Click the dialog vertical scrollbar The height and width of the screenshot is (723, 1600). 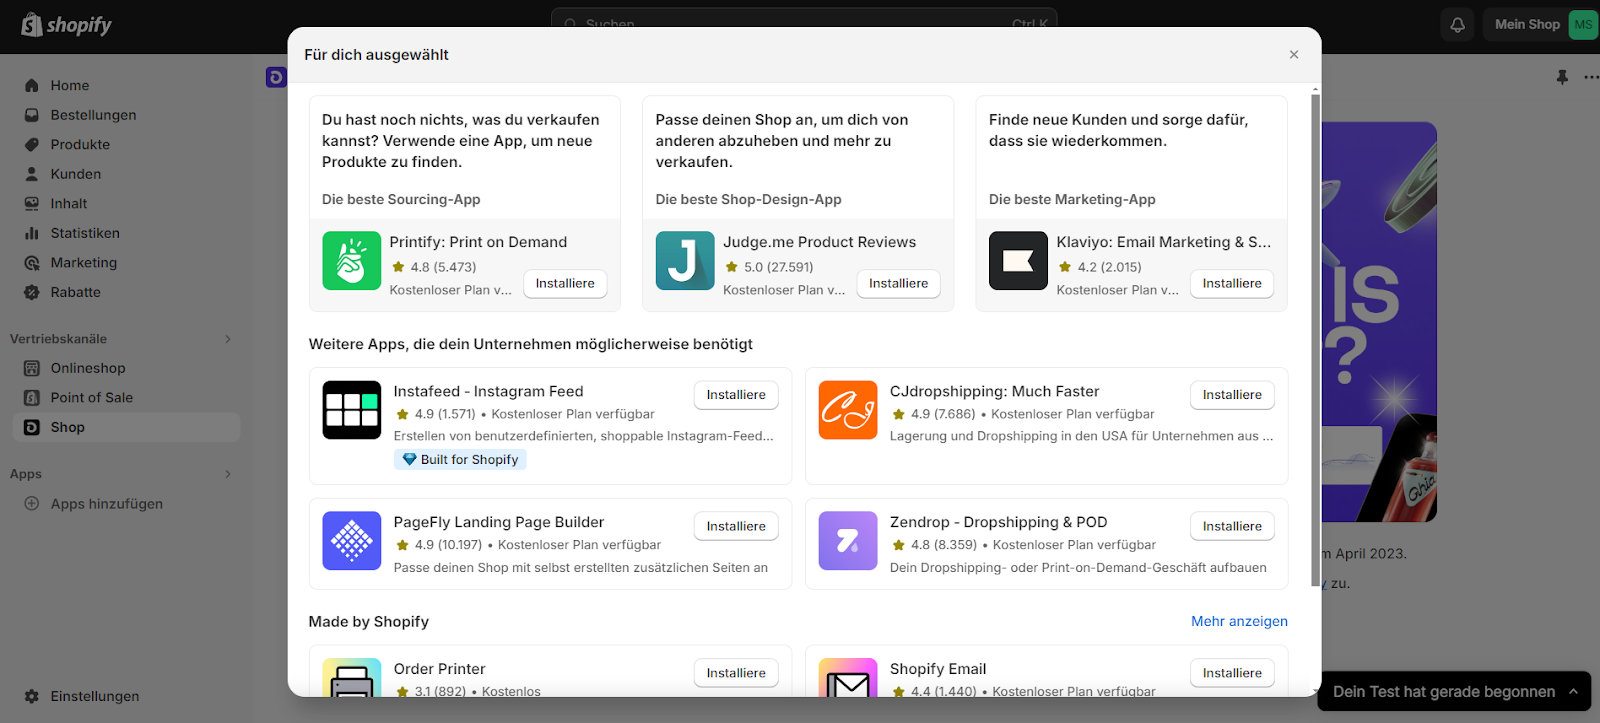point(1315,340)
